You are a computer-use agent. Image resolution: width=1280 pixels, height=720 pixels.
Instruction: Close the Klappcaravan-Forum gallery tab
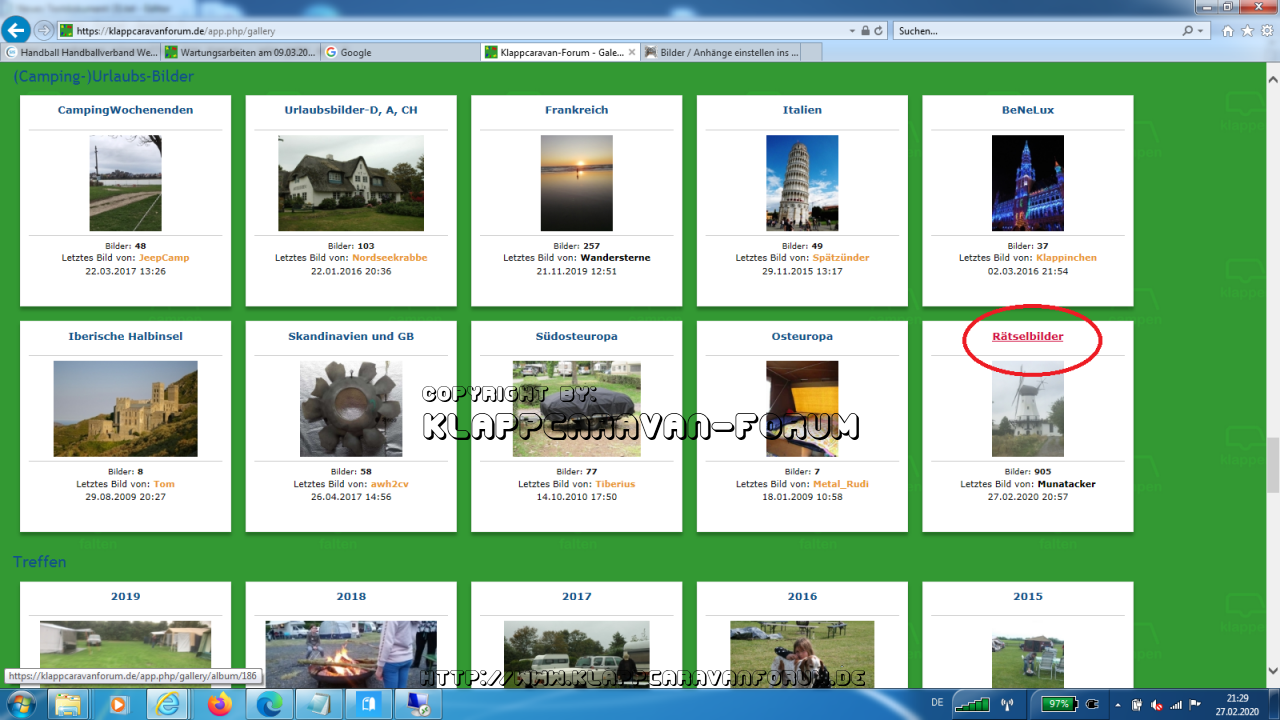coord(632,52)
